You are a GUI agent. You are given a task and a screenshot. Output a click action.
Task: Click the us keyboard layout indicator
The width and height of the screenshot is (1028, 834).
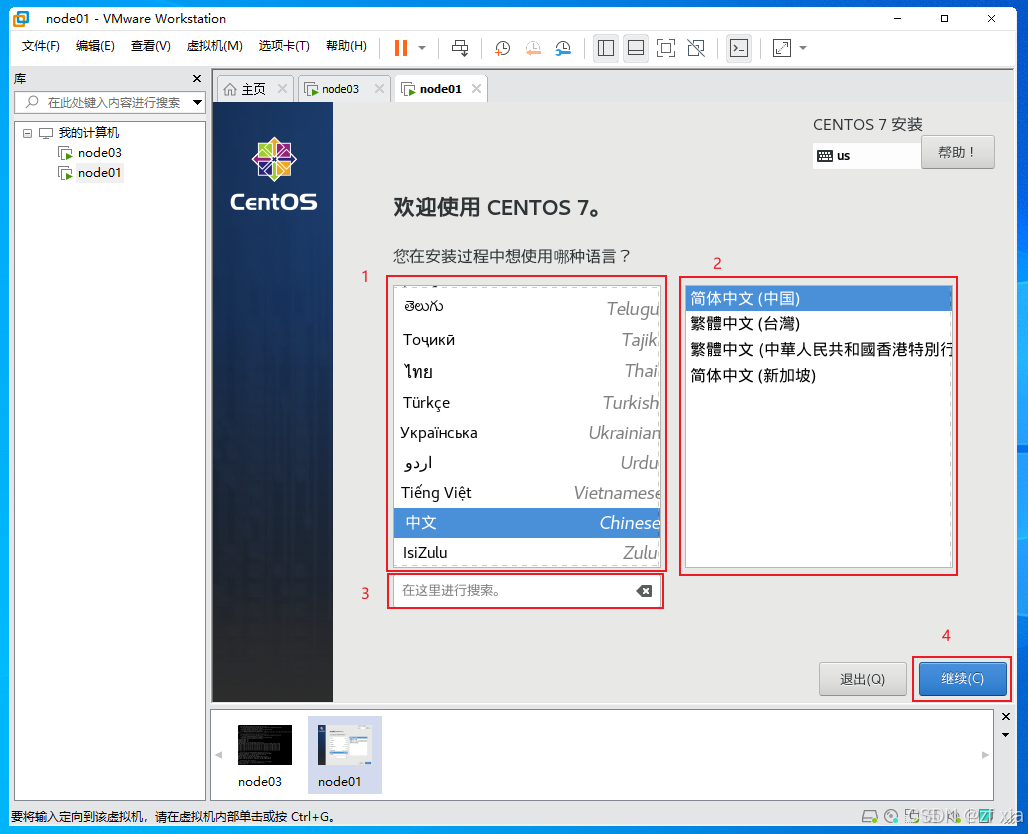point(866,156)
